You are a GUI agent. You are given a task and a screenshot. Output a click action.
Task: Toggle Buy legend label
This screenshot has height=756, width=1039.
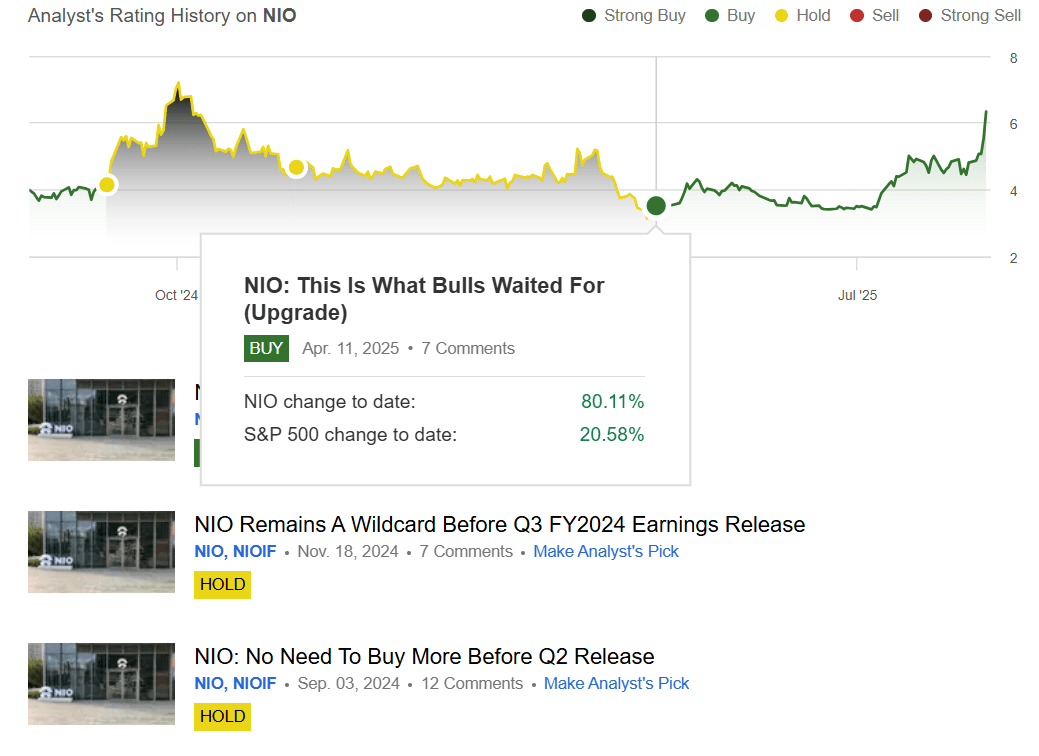[741, 15]
